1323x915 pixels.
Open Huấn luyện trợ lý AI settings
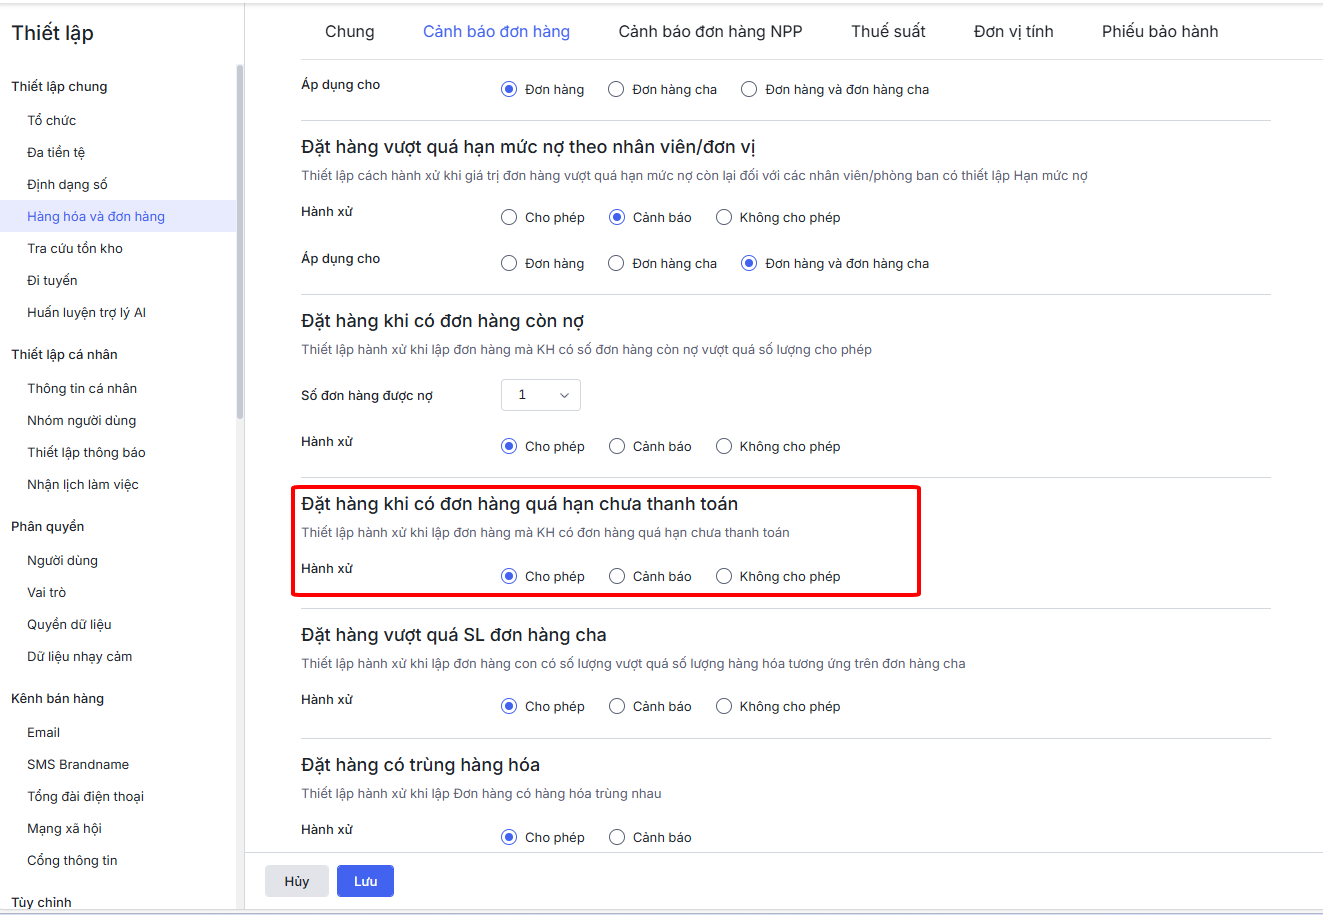point(86,312)
